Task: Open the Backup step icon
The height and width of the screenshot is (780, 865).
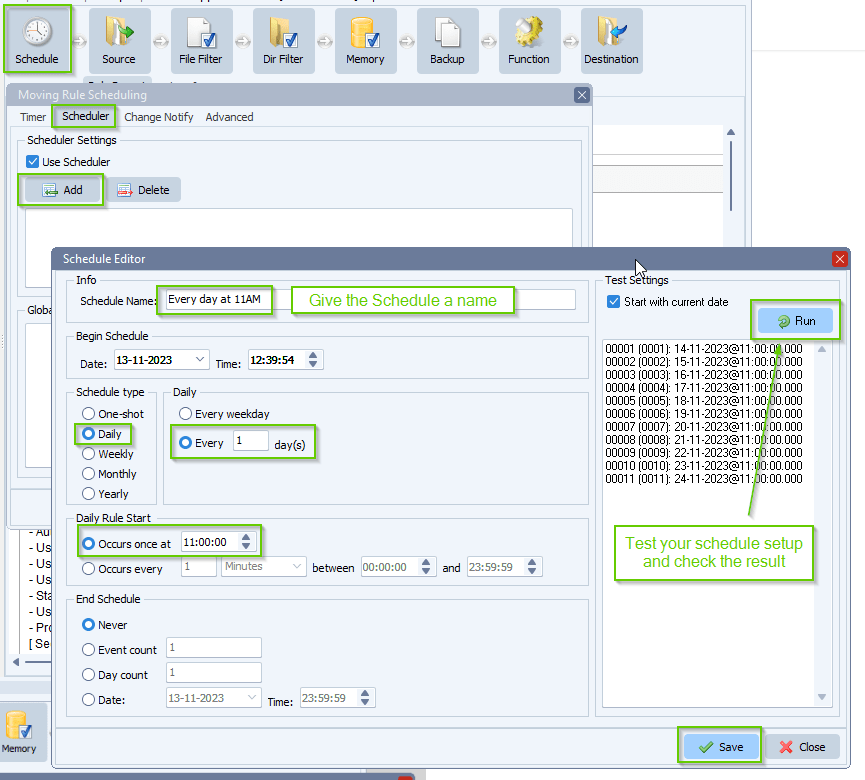Action: (x=447, y=40)
